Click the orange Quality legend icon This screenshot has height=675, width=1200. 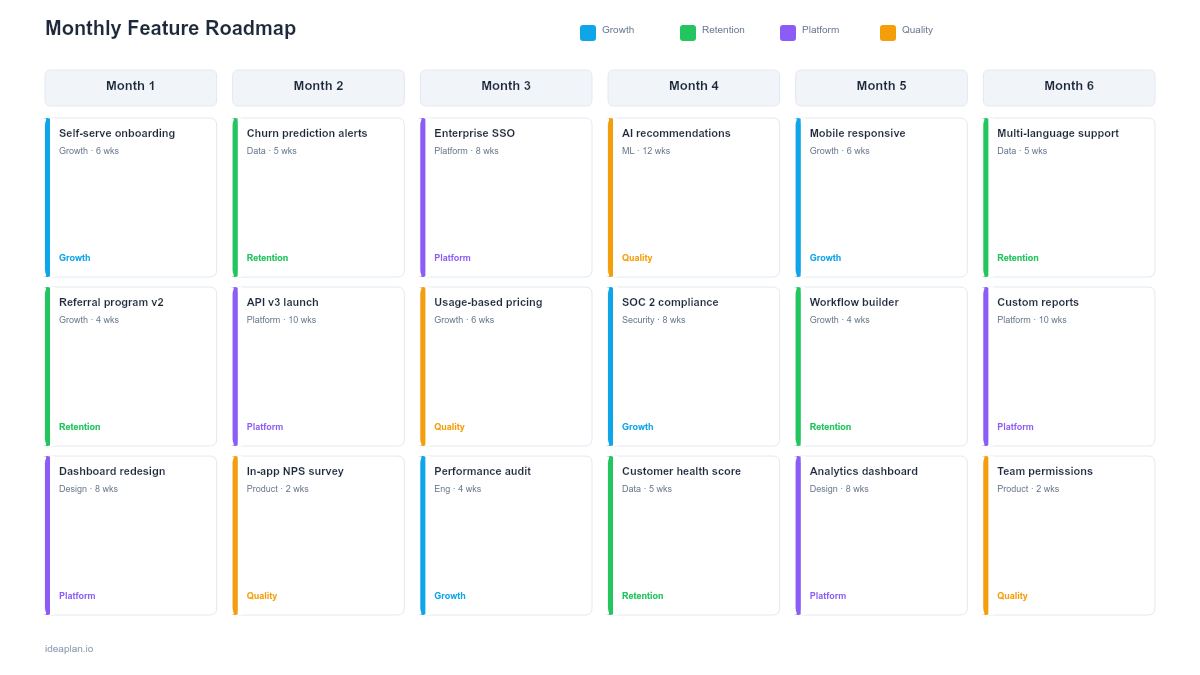pyautogui.click(x=888, y=32)
